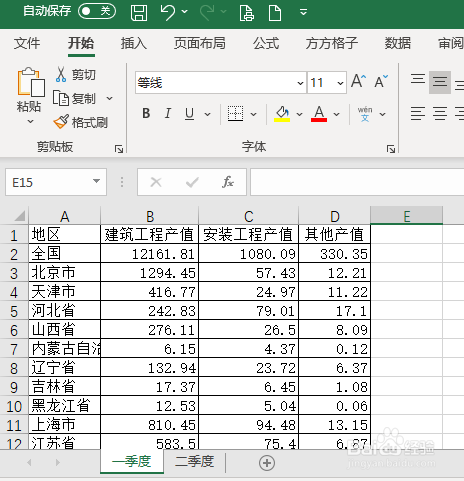The width and height of the screenshot is (464, 481).
Task: Expand the Name Box dropdown arrow
Action: pyautogui.click(x=96, y=181)
